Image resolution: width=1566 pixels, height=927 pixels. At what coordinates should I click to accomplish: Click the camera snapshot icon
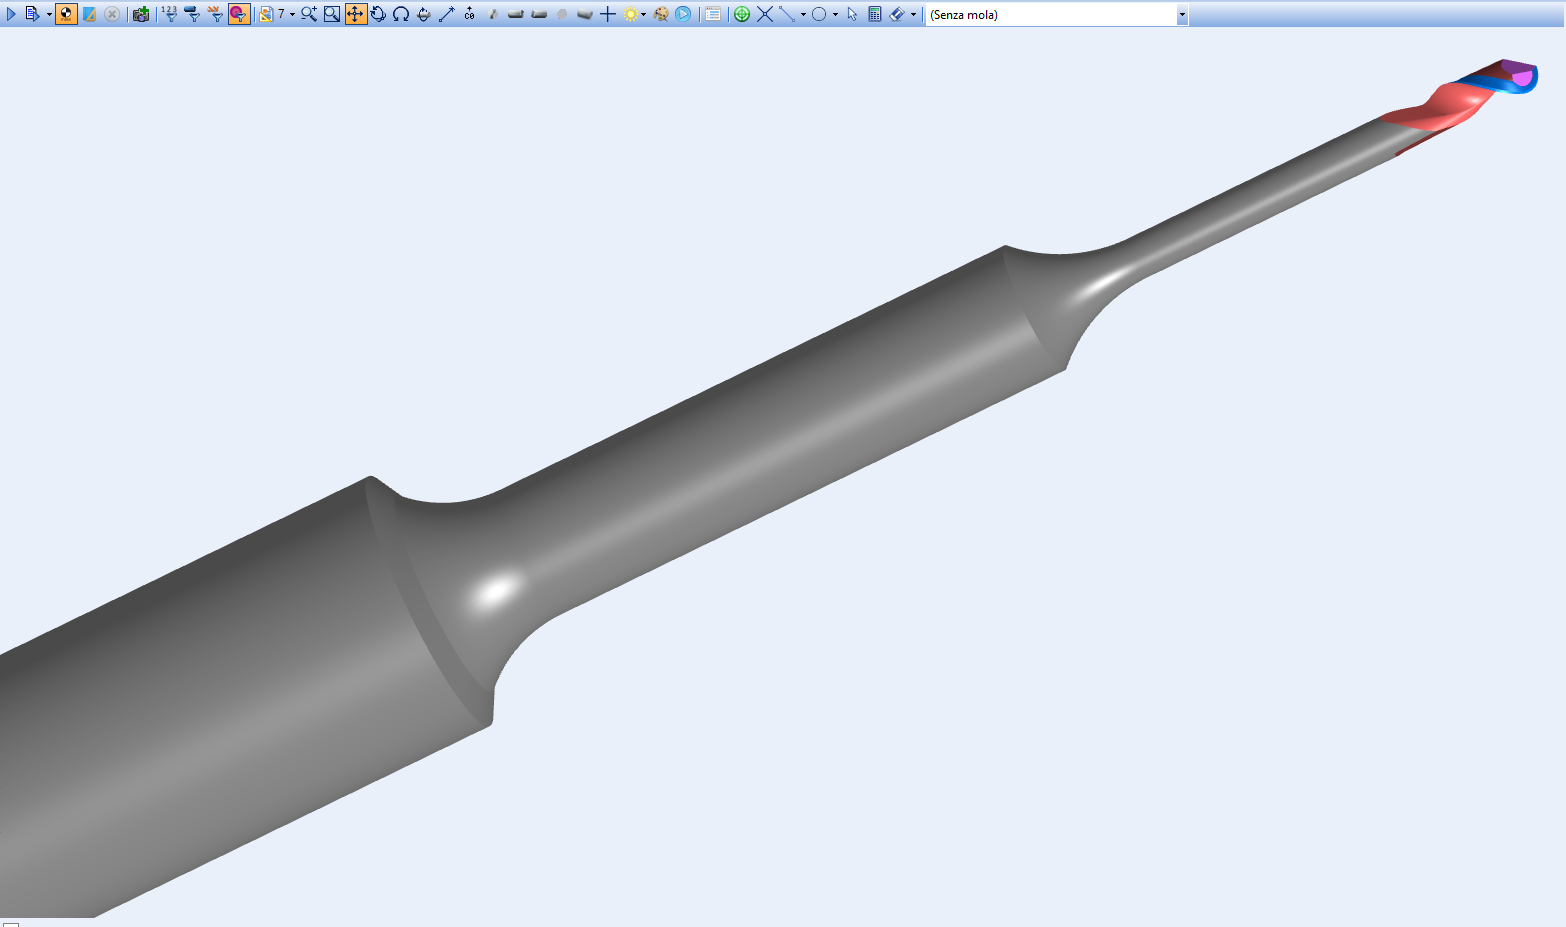[141, 14]
